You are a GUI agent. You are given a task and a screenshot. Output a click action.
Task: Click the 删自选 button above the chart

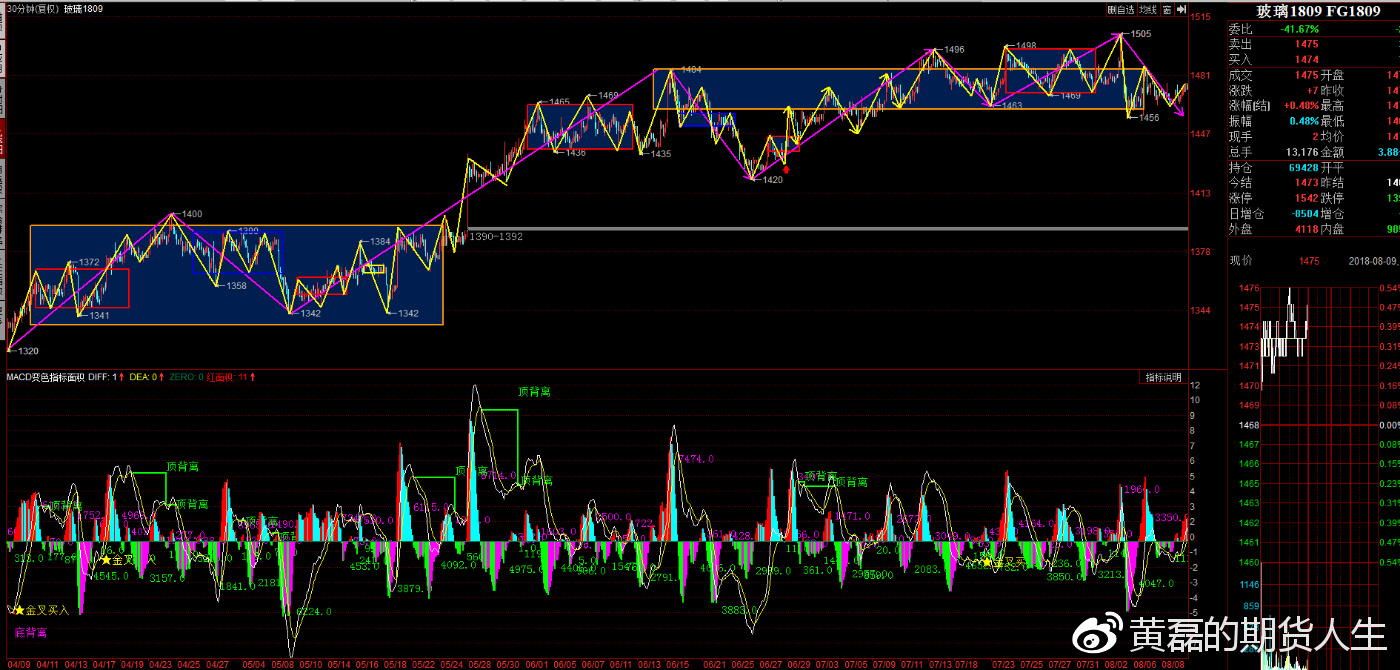click(x=1121, y=9)
